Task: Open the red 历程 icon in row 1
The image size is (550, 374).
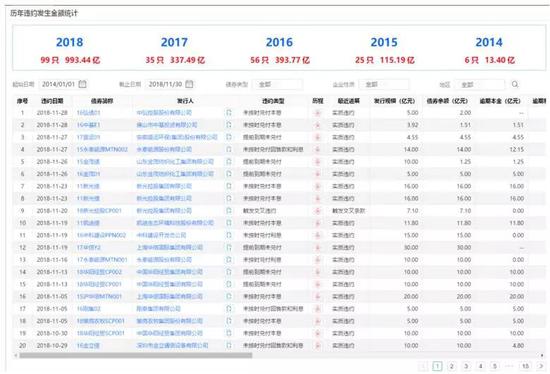Action: tap(317, 113)
